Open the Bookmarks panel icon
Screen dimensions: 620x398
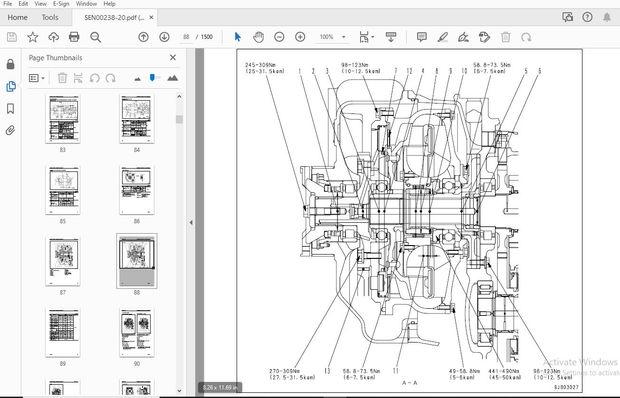[x=11, y=109]
